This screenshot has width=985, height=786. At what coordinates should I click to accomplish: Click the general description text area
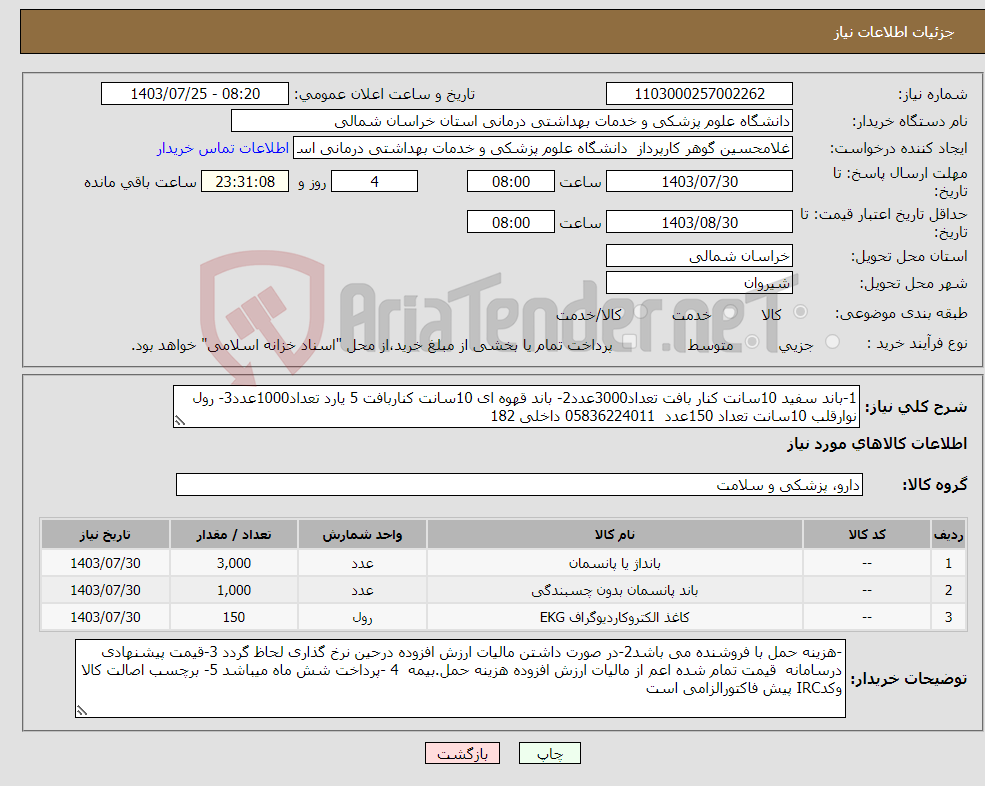coord(516,407)
